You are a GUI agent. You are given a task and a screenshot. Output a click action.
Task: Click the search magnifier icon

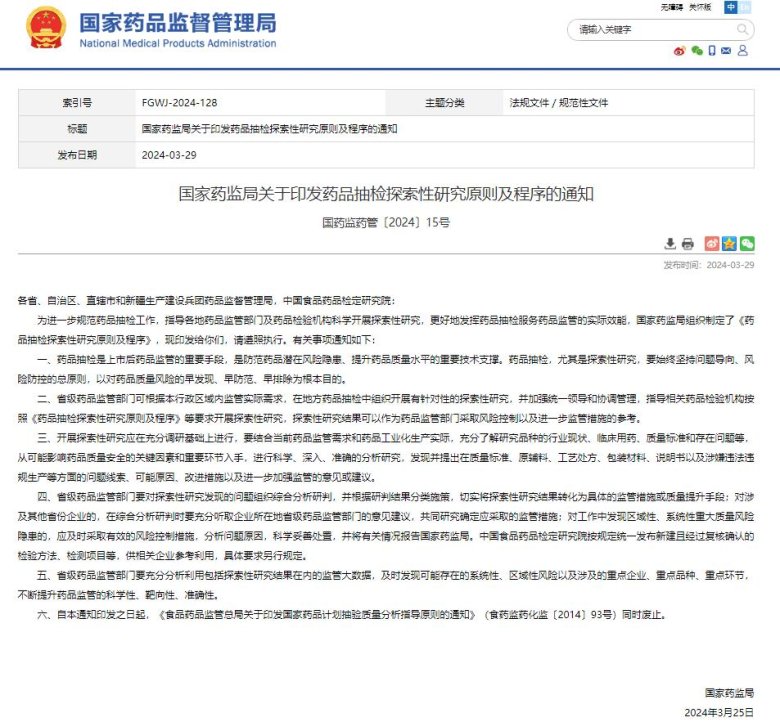[x=741, y=30]
